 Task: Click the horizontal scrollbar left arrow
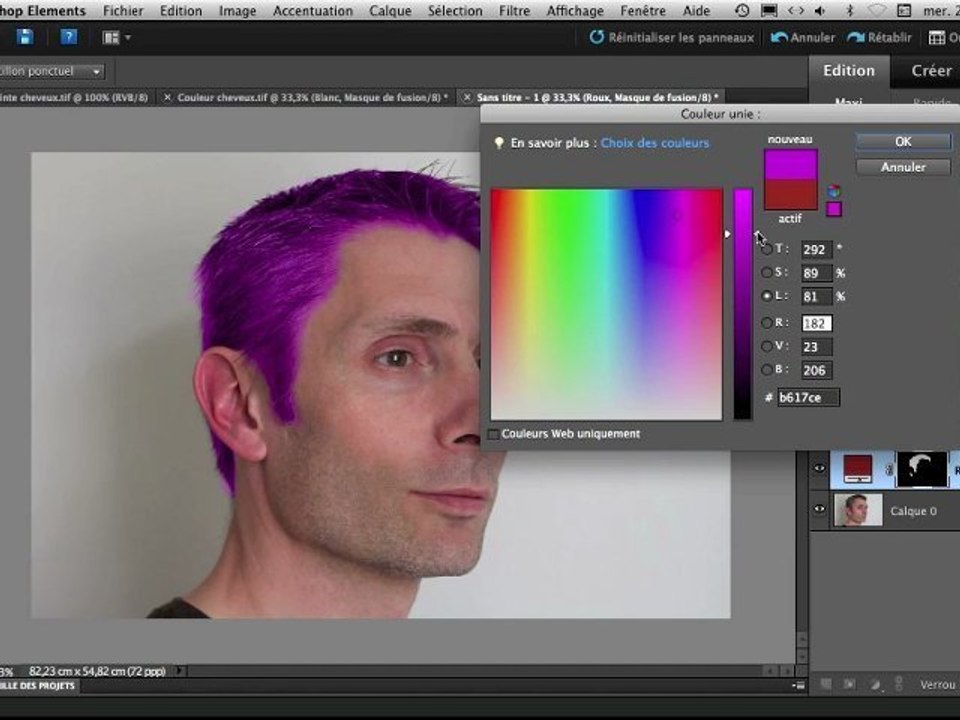[x=771, y=671]
